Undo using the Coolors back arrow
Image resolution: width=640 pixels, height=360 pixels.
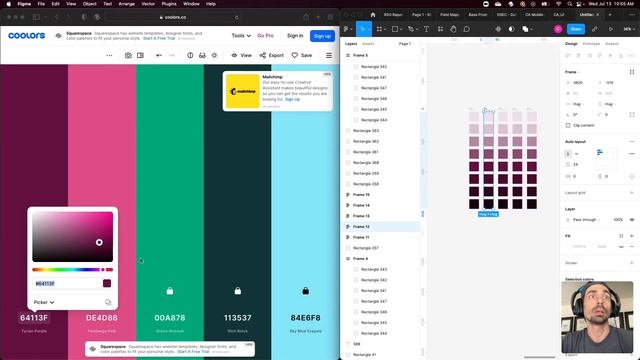(159, 55)
